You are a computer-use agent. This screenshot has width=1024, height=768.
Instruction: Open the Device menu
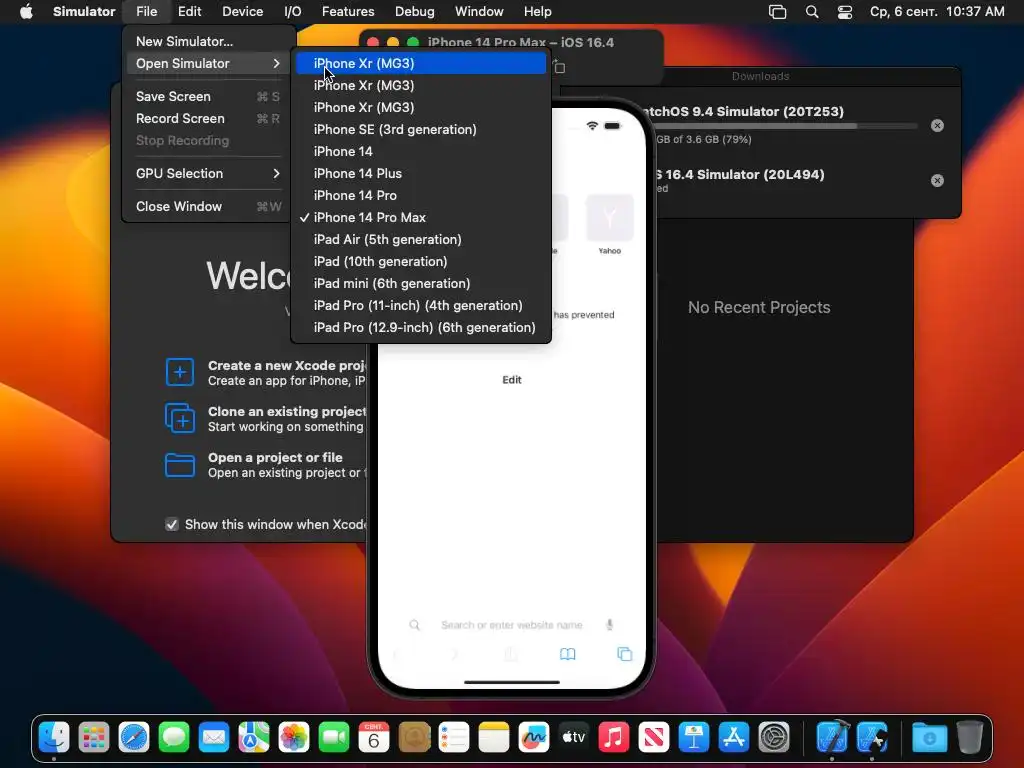242,12
